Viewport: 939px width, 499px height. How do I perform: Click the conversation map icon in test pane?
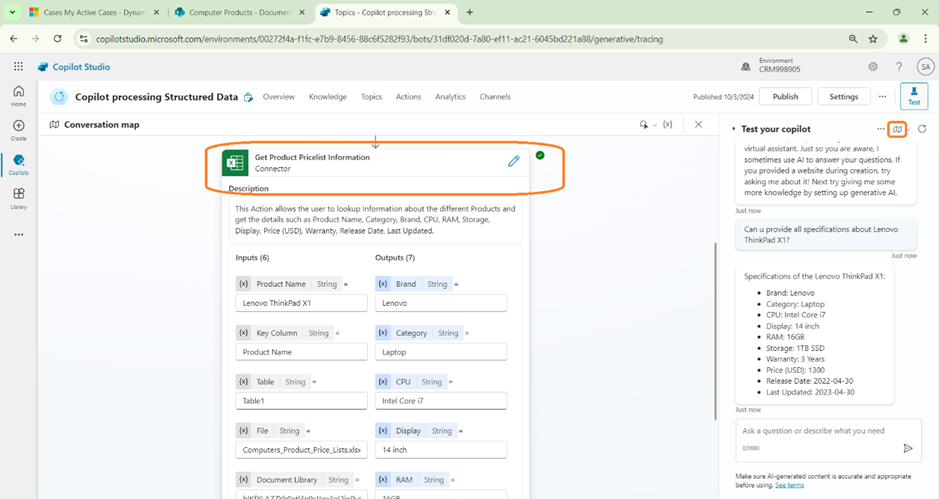click(898, 129)
